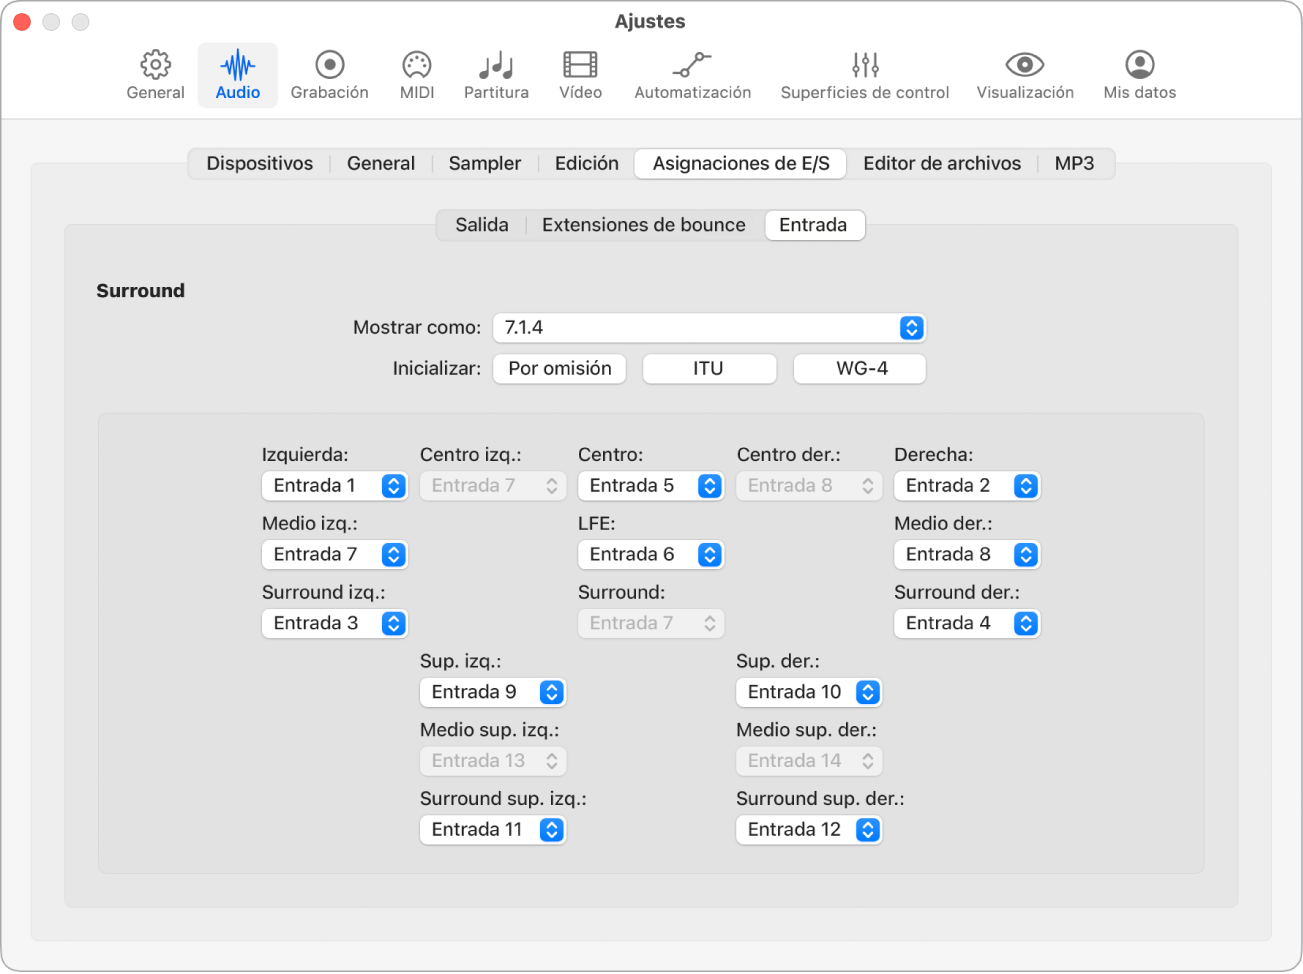The width and height of the screenshot is (1303, 974).
Task: Open the Mostrar como 7.1.4 dropdown
Action: pyautogui.click(x=710, y=328)
